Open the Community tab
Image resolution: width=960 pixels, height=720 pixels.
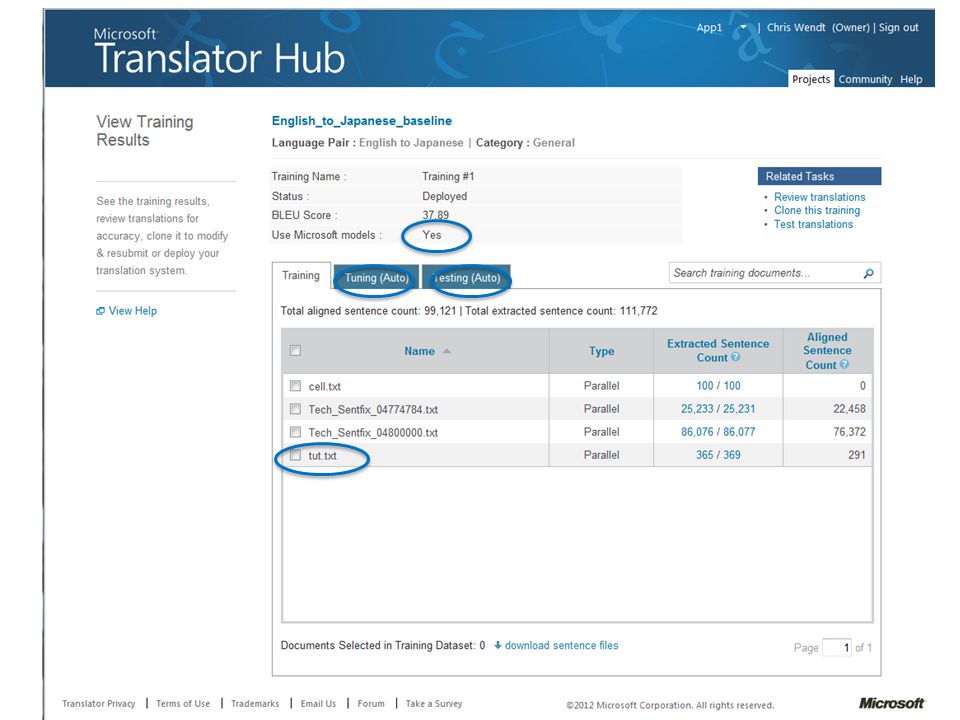click(x=865, y=79)
